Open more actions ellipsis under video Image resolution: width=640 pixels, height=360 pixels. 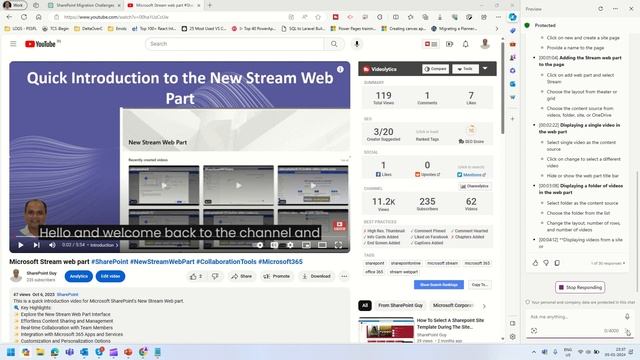[344, 276]
